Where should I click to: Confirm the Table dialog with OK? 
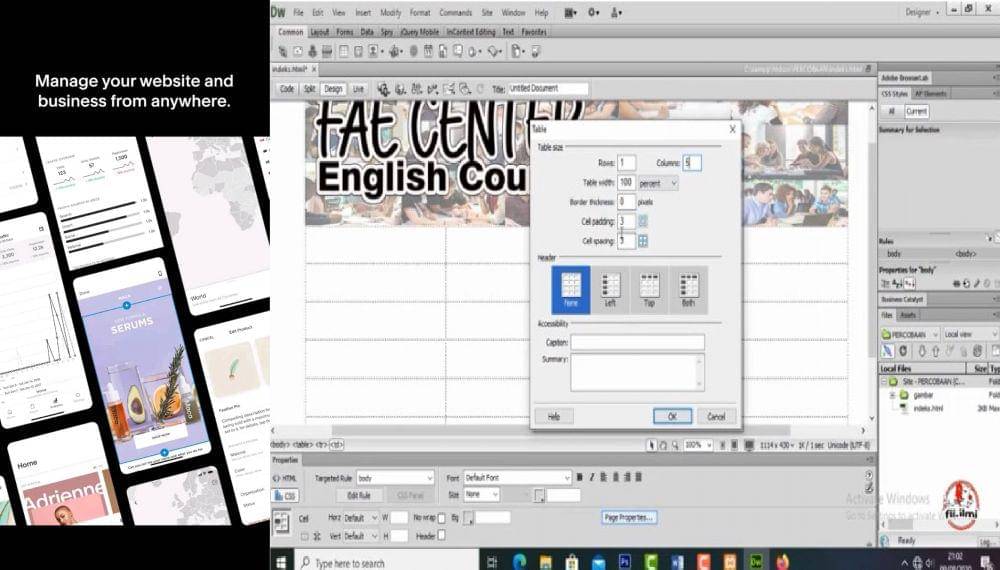point(672,416)
